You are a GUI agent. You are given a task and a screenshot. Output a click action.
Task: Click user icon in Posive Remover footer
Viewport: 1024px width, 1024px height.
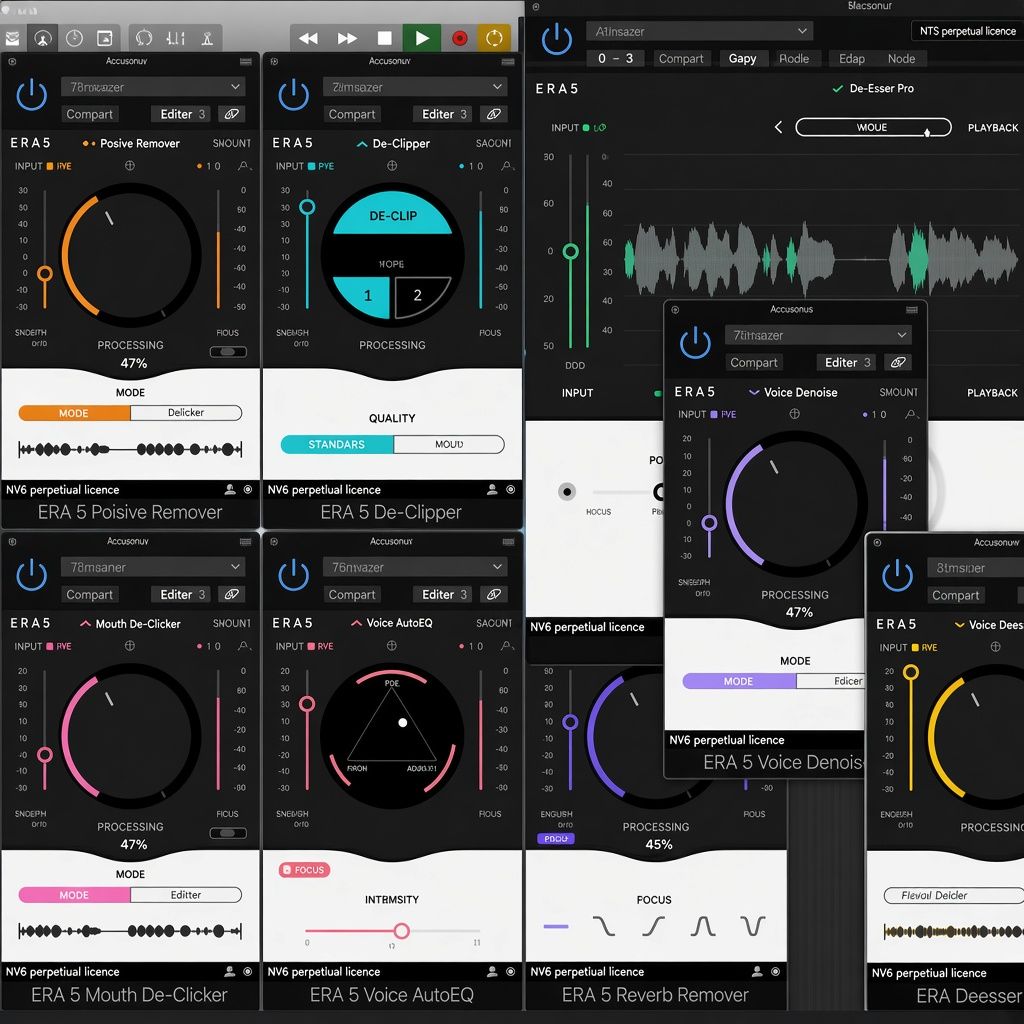point(230,489)
